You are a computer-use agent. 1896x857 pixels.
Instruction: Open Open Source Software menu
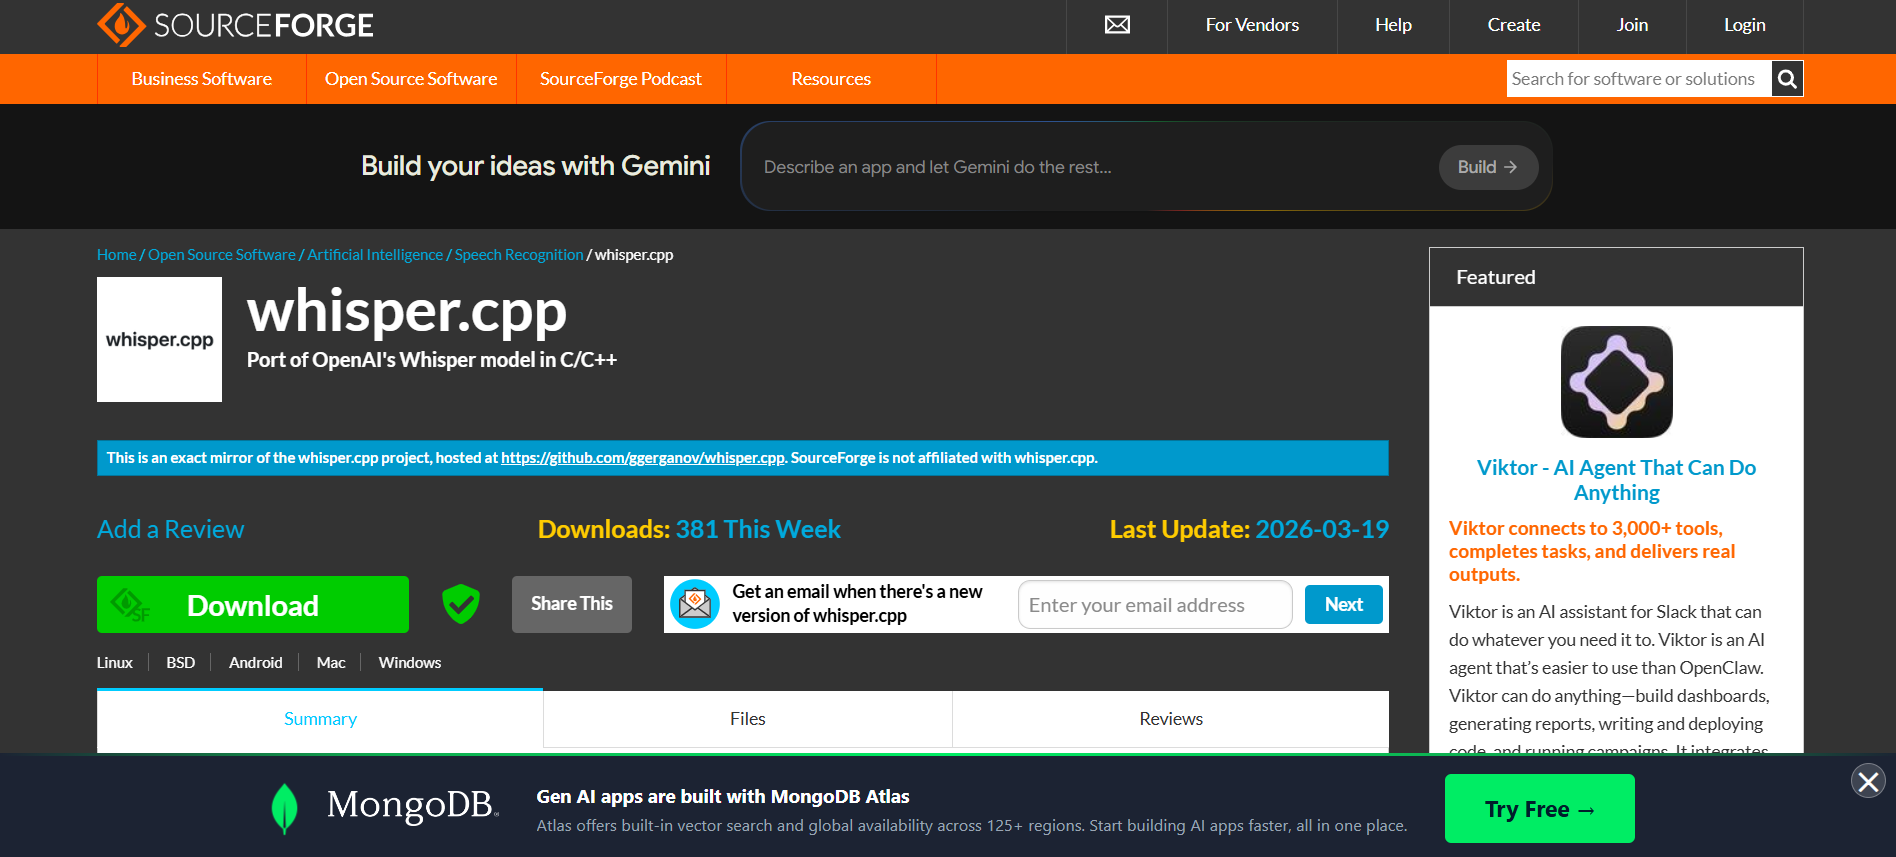411,79
